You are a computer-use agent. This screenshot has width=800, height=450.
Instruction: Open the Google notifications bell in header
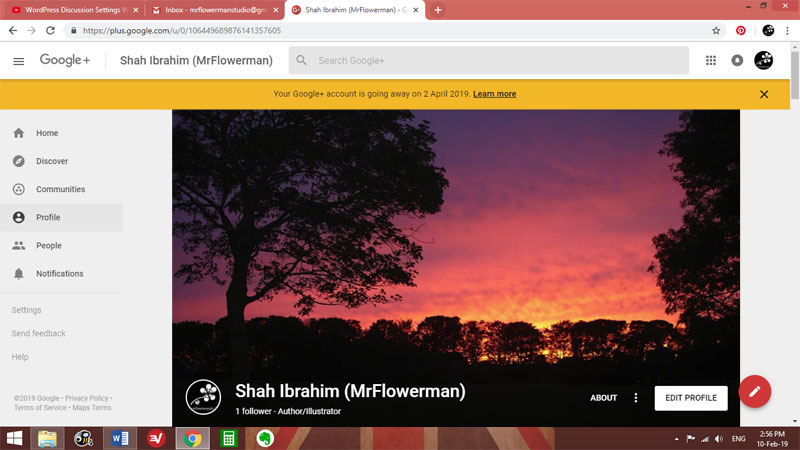[737, 60]
